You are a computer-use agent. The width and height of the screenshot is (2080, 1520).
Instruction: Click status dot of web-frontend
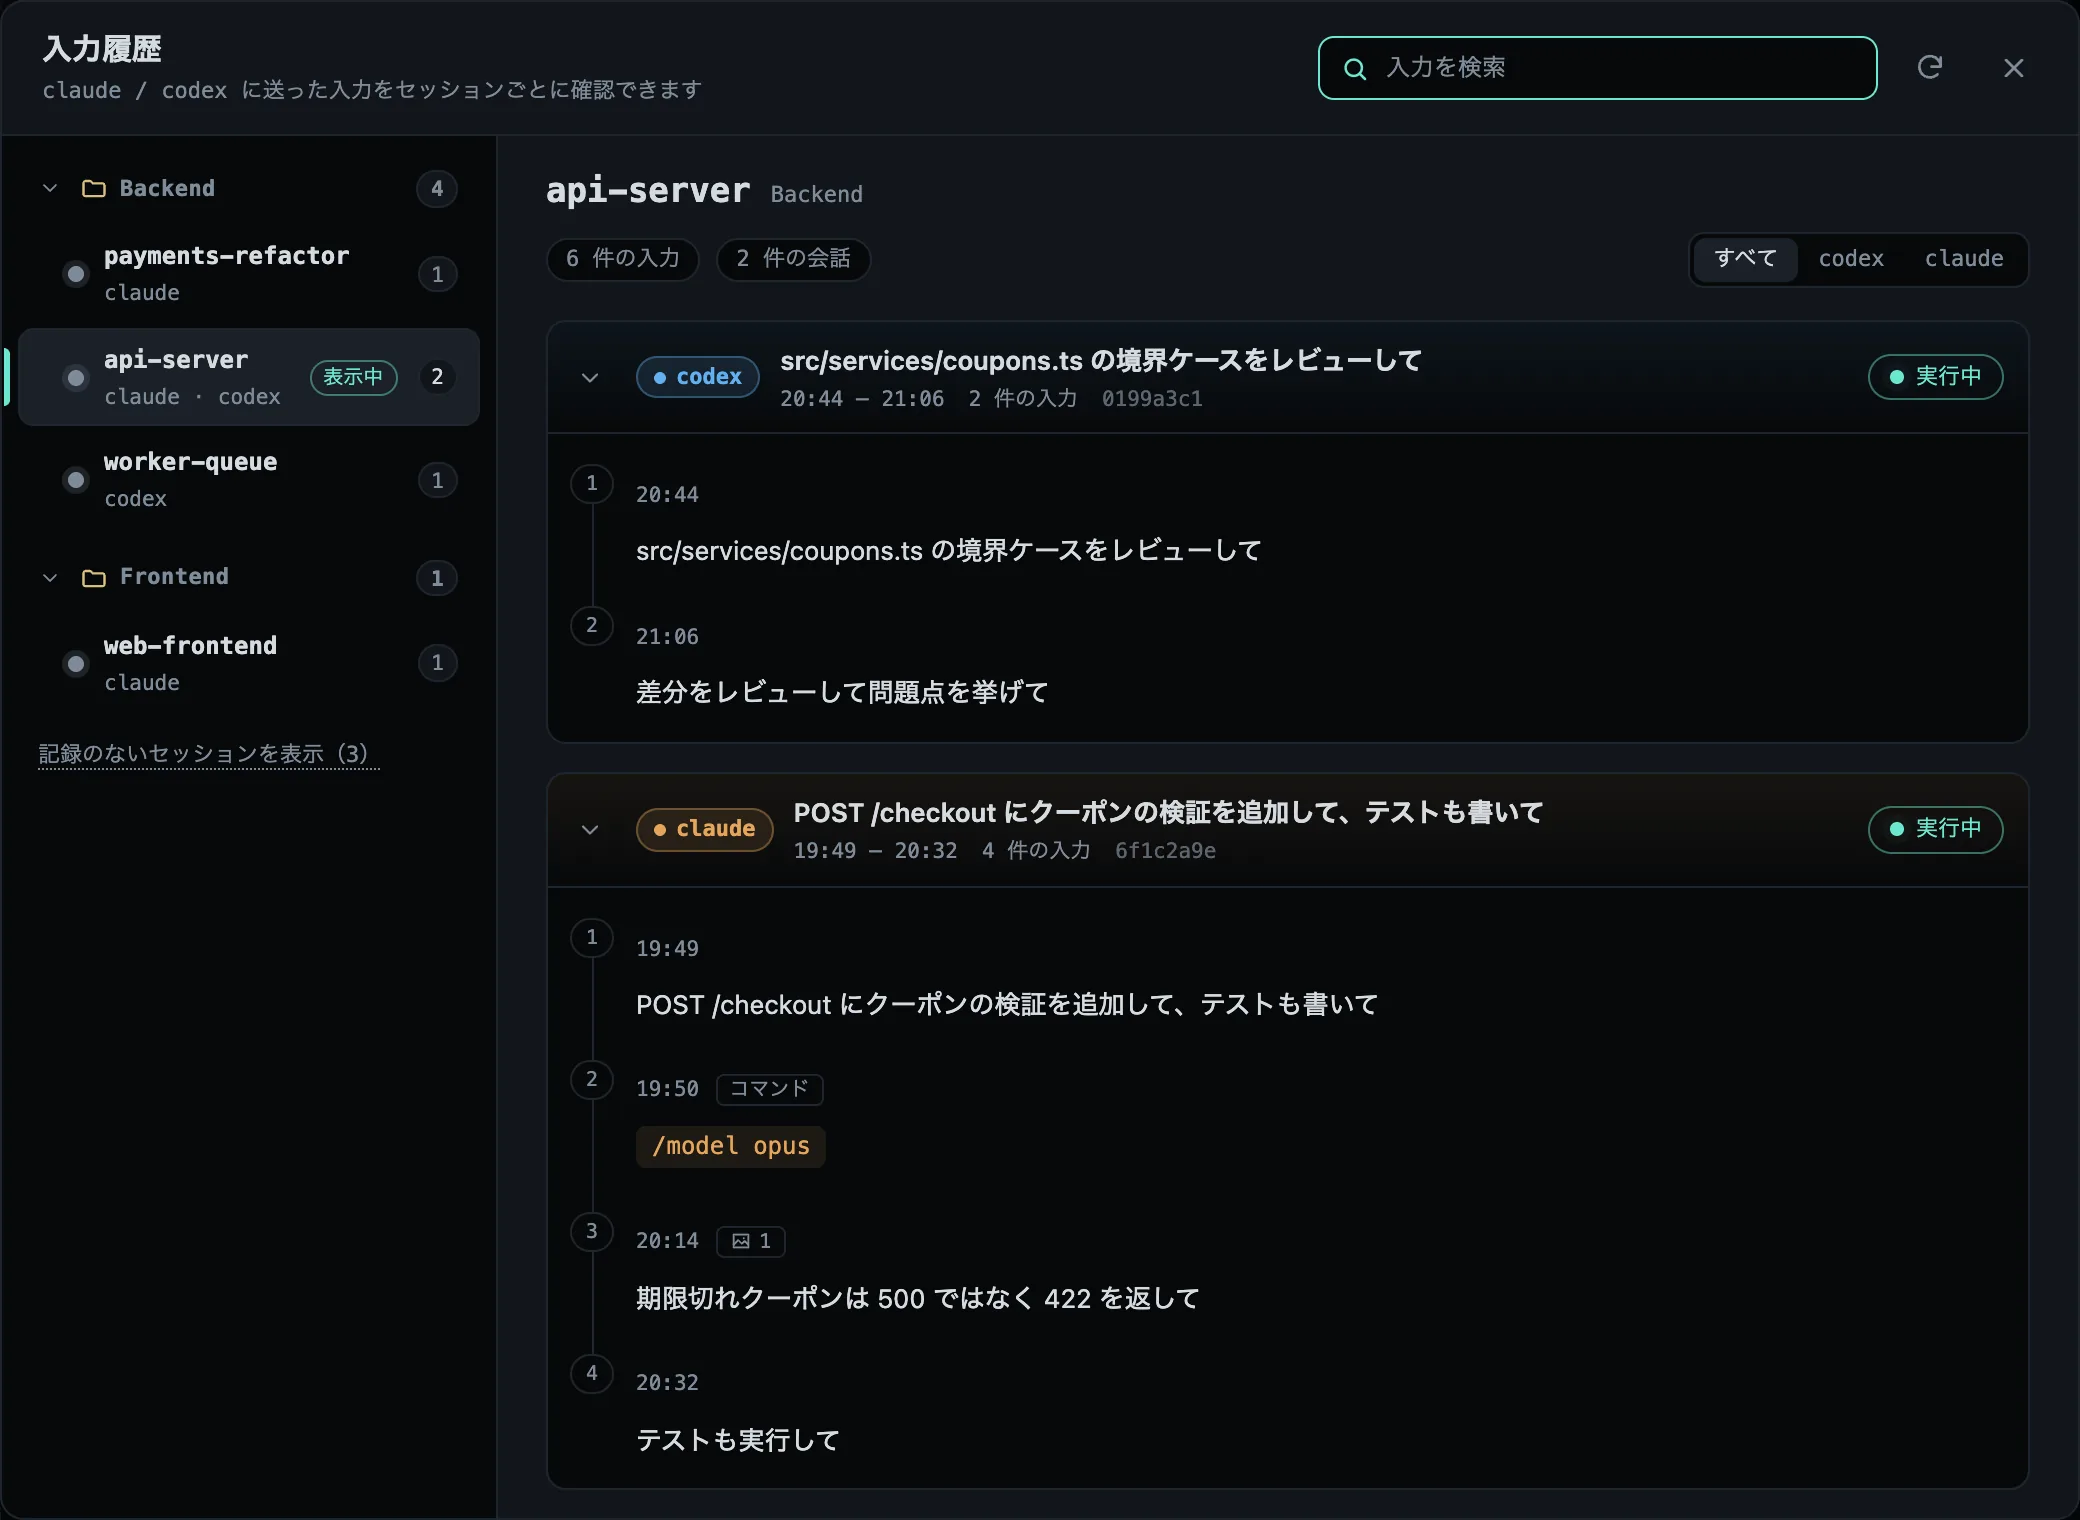click(75, 663)
